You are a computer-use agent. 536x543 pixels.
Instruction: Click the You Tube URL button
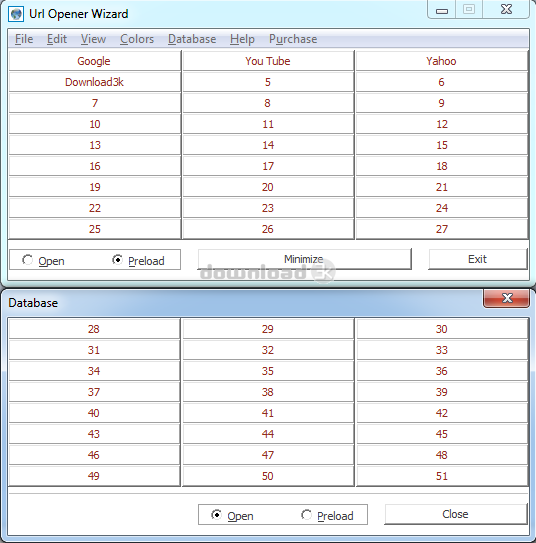268,61
